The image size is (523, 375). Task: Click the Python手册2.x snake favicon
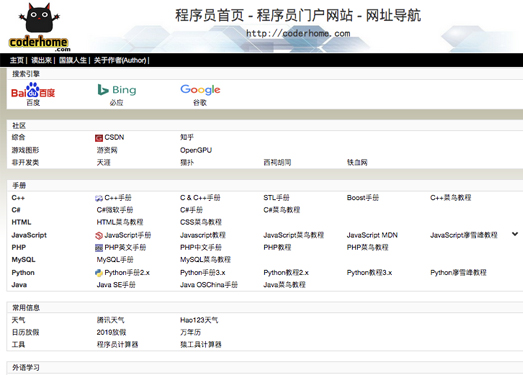(x=99, y=273)
